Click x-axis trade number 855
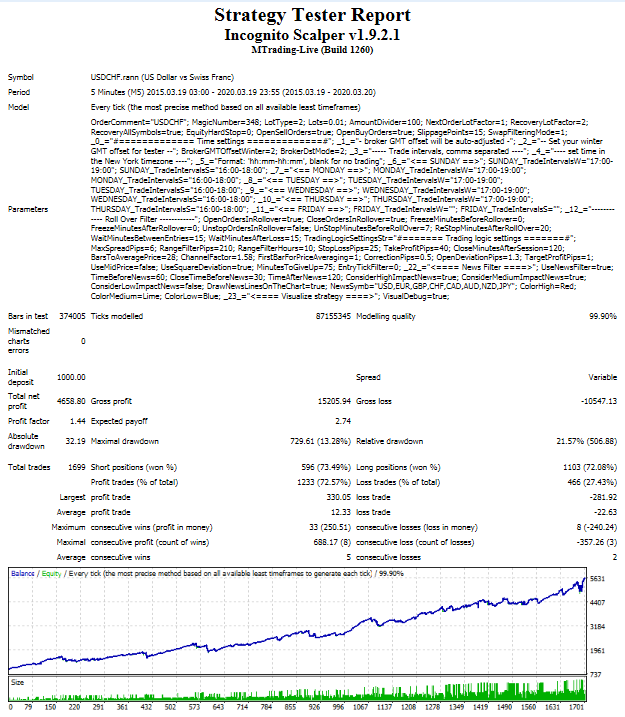Screen dimensions: 625x717 pyautogui.click(x=290, y=707)
